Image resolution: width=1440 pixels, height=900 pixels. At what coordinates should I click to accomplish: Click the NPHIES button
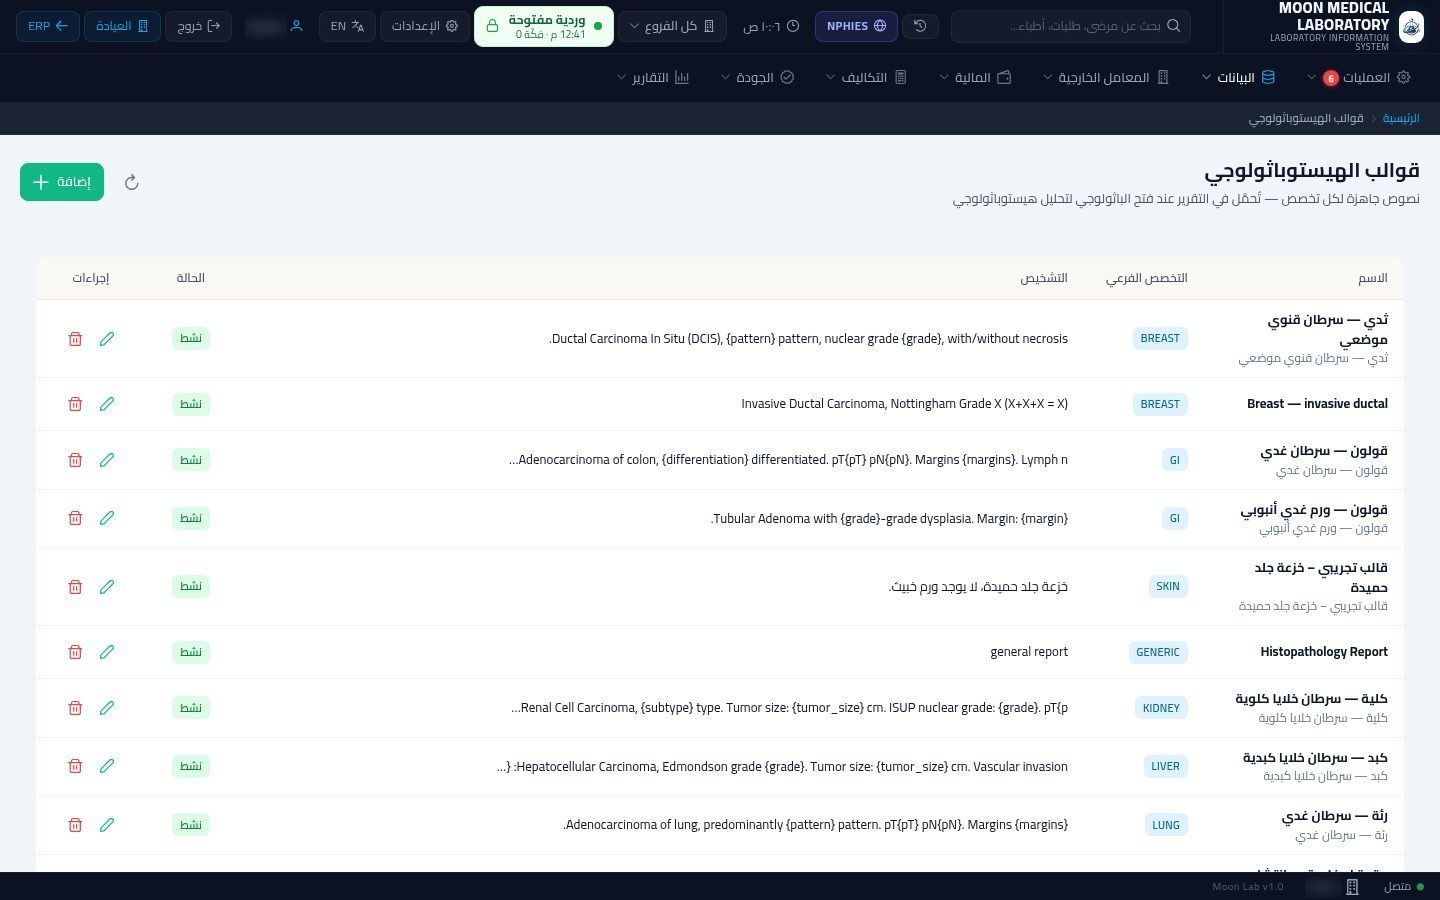click(x=856, y=26)
